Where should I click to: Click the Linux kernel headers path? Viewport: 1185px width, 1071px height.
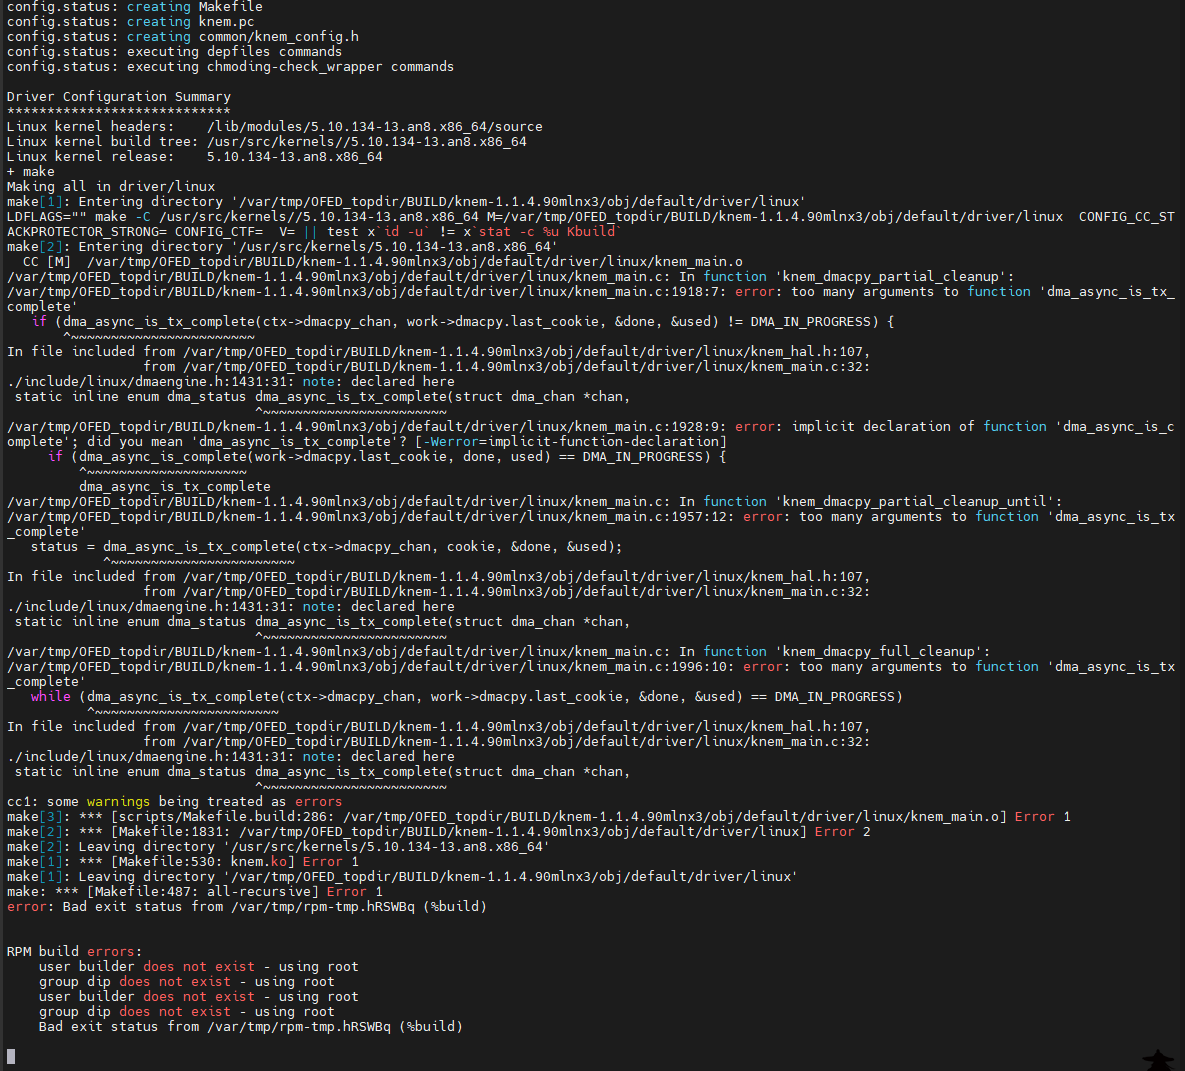(x=374, y=127)
